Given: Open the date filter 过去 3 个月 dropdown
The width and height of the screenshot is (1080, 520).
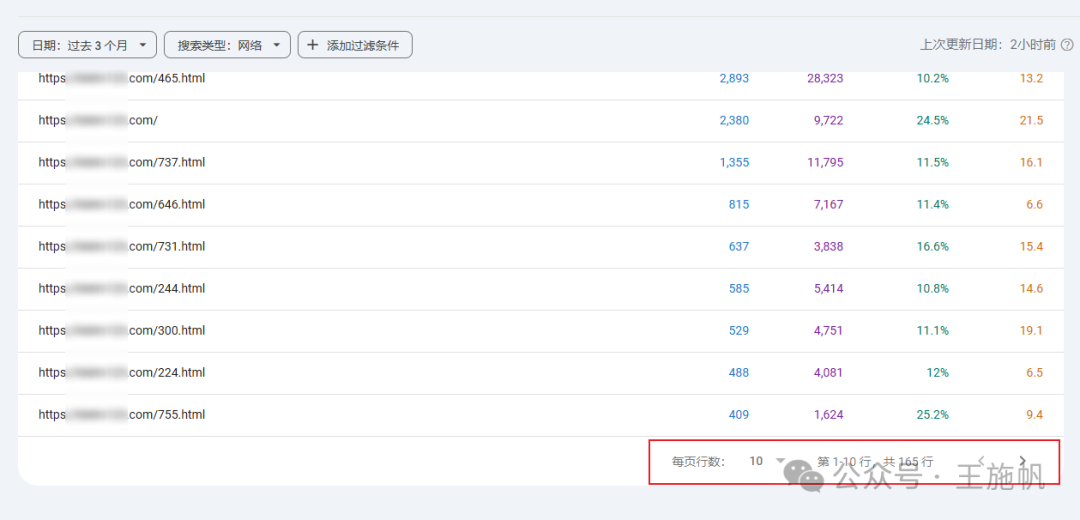Looking at the screenshot, I should point(87,45).
